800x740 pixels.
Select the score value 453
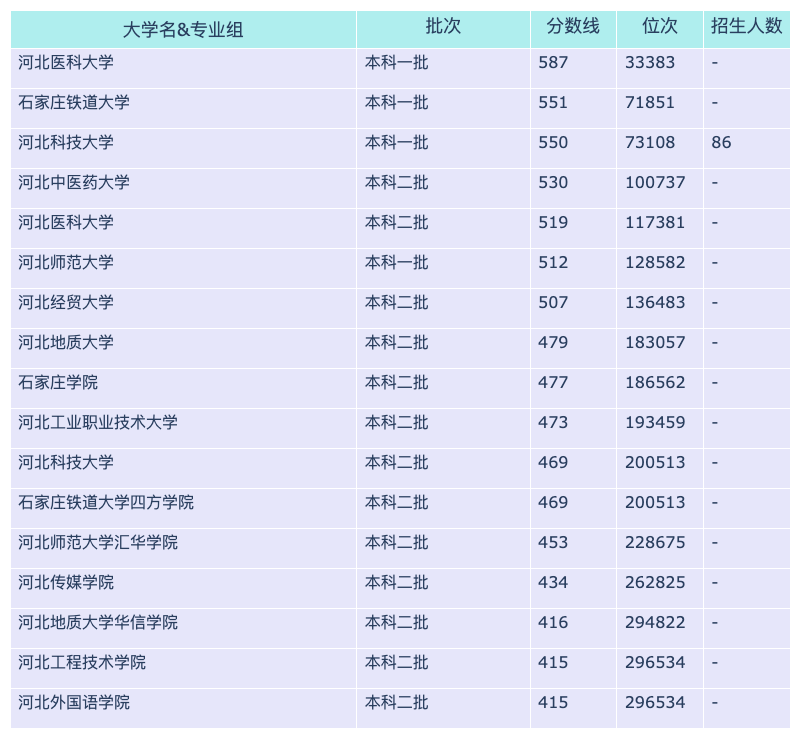pyautogui.click(x=553, y=542)
